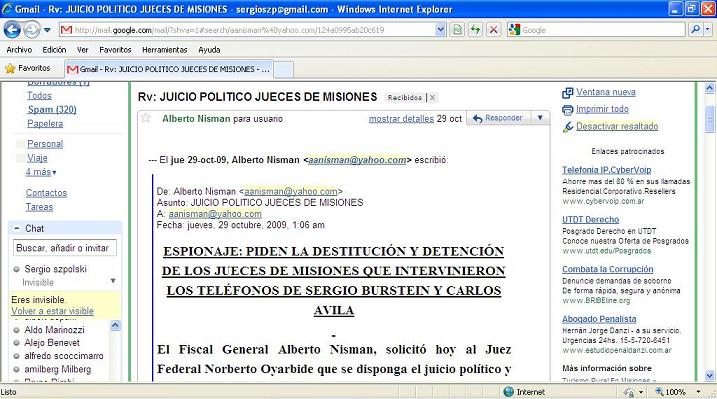
Task: Open the Ver menu
Action: click(x=82, y=50)
